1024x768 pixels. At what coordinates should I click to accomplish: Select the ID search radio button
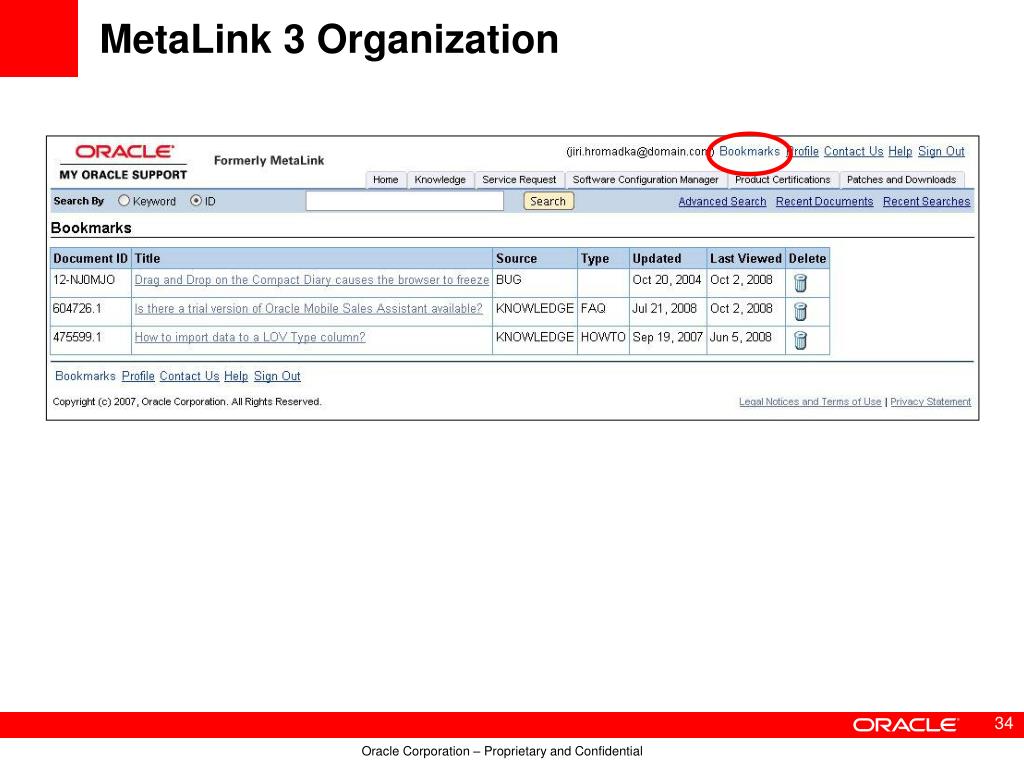point(196,200)
